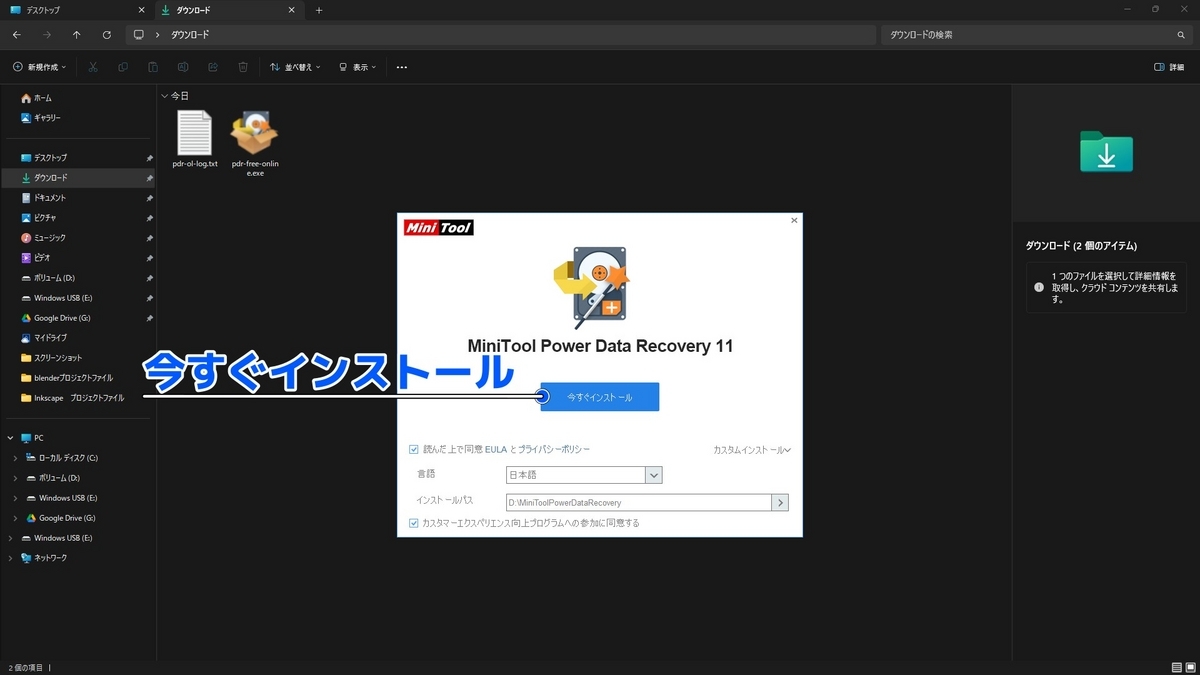
Task: Paste from clipboard using the paste icon
Action: tap(152, 67)
